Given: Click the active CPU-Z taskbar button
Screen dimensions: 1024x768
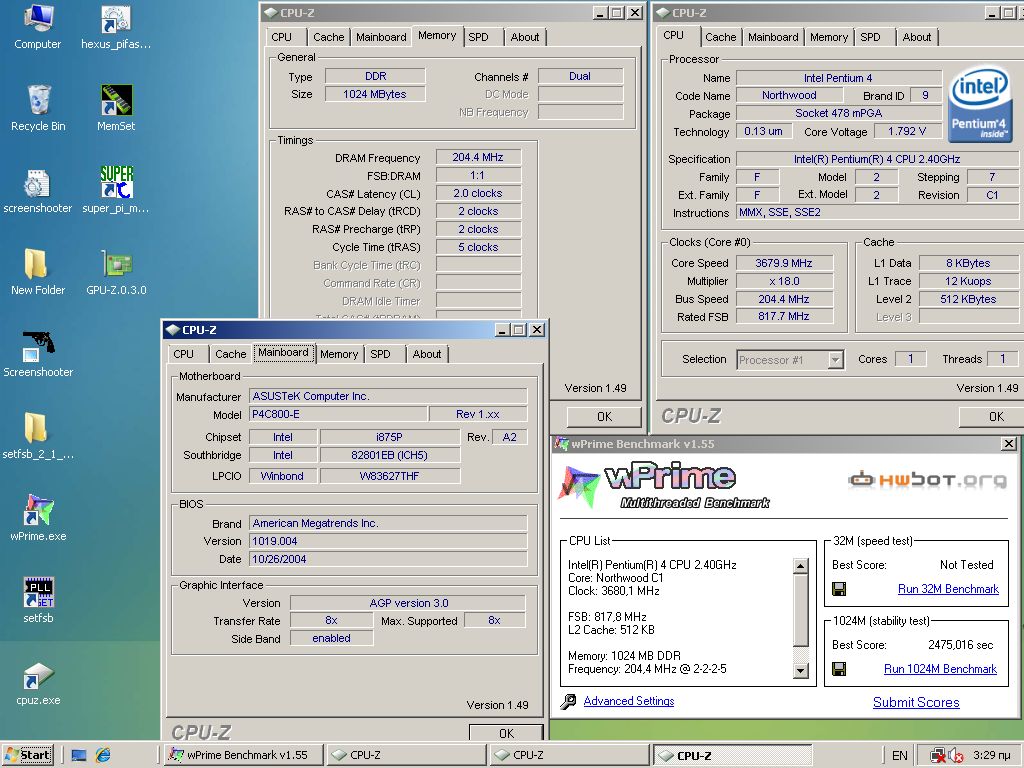Looking at the screenshot, I should pyautogui.click(x=733, y=756).
